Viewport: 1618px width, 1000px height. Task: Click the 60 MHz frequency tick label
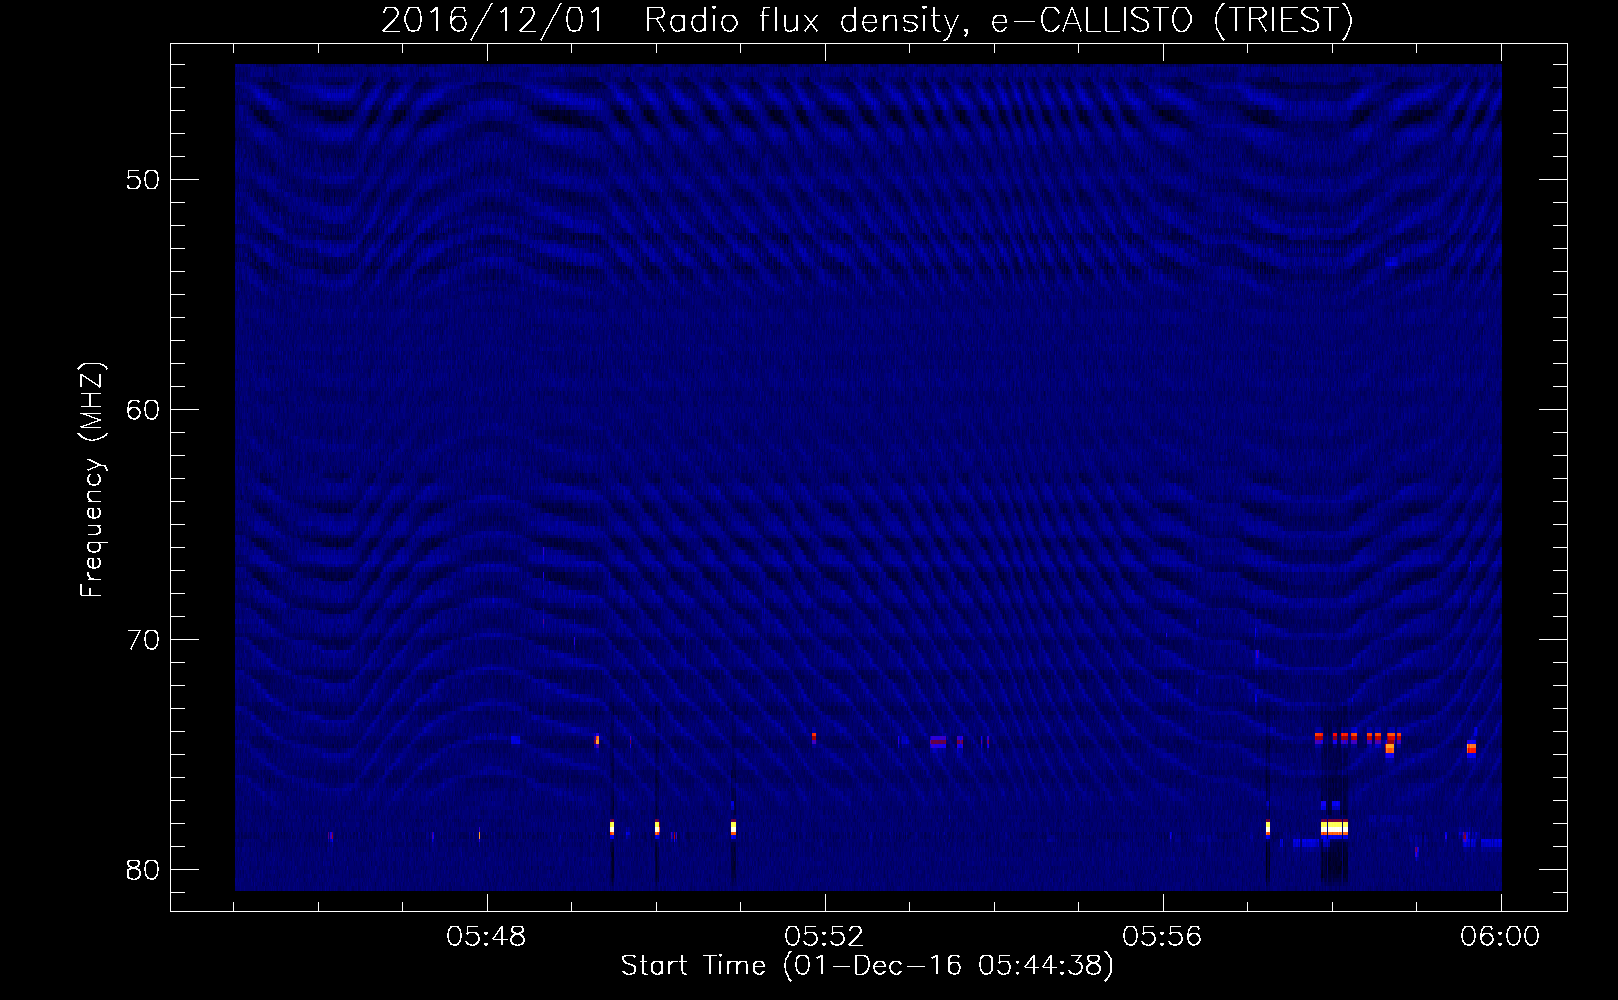coord(144,410)
